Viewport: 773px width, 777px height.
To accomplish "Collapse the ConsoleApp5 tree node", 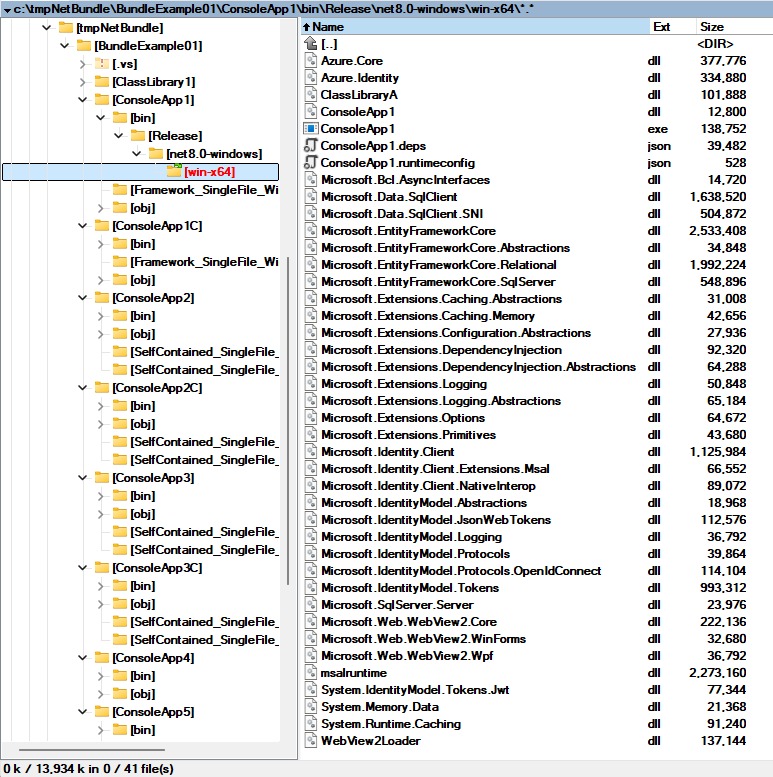I will click(x=83, y=712).
